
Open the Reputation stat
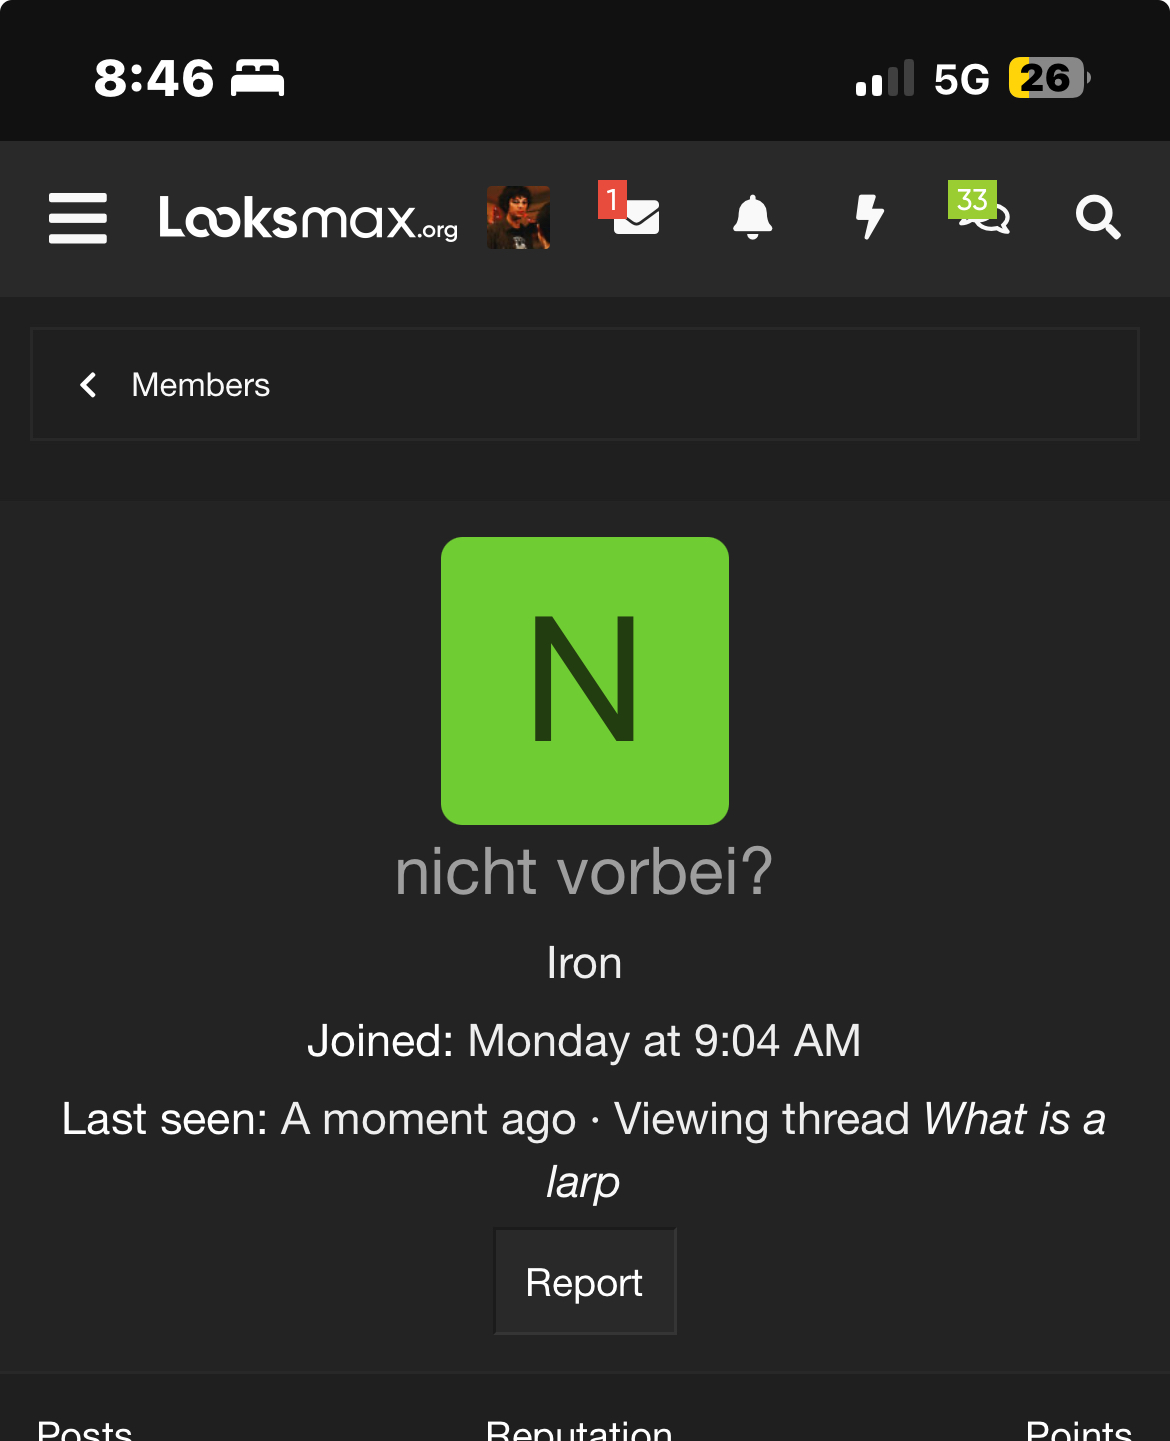pyautogui.click(x=579, y=1430)
